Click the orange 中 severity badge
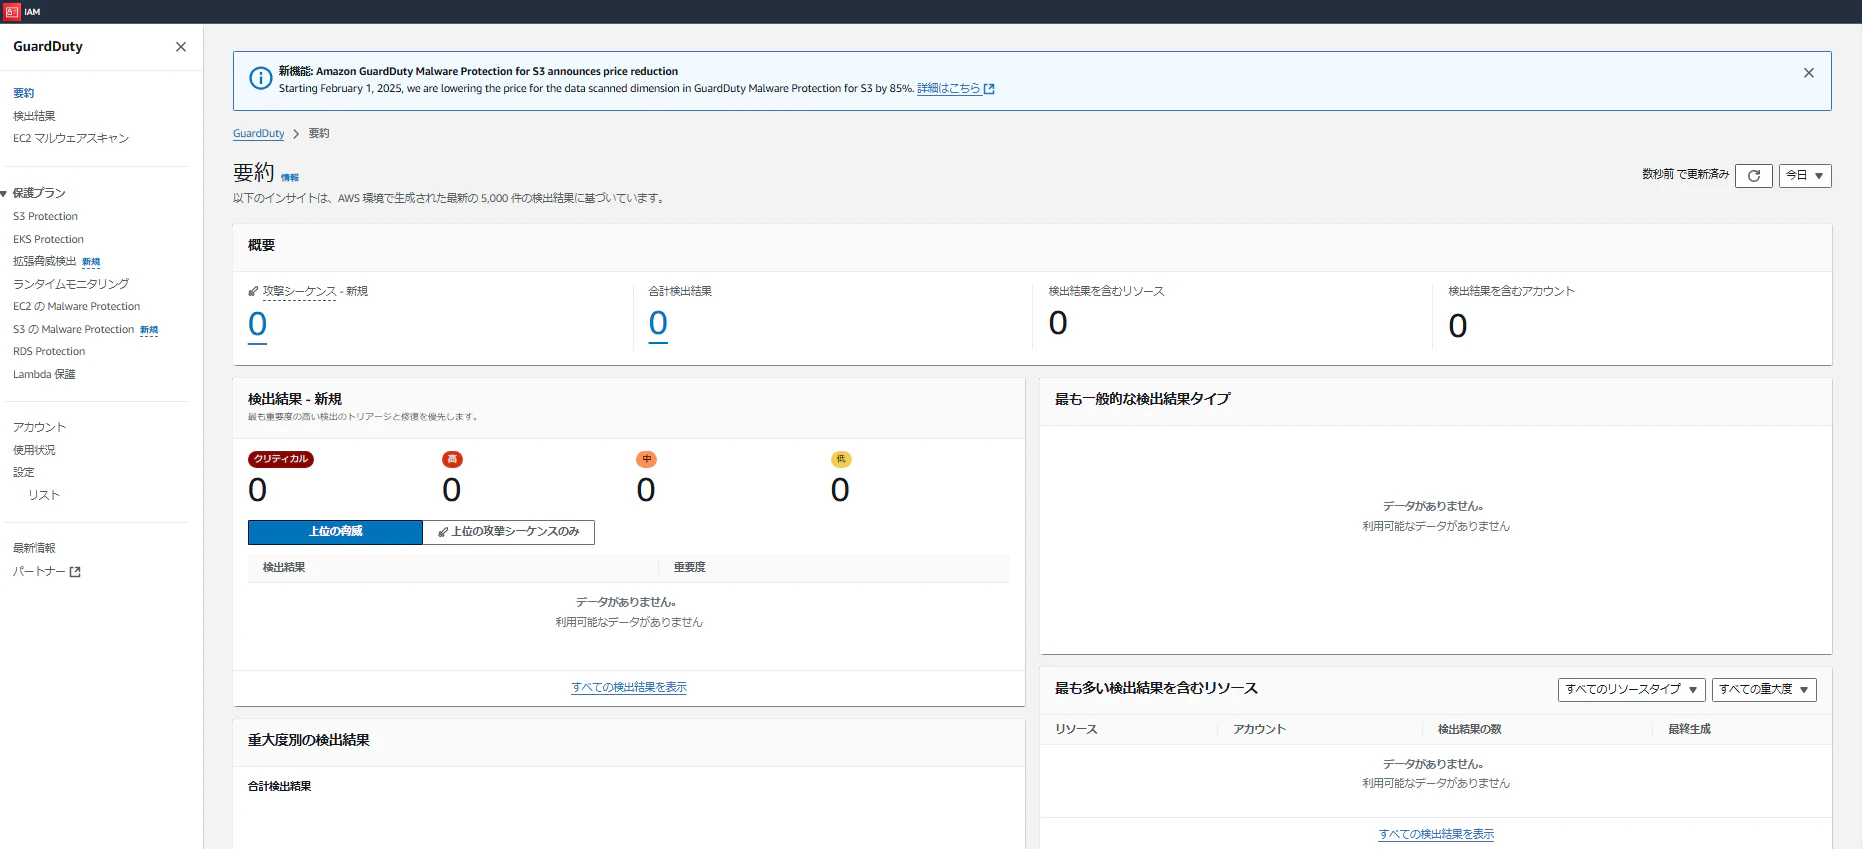1862x849 pixels. [647, 459]
